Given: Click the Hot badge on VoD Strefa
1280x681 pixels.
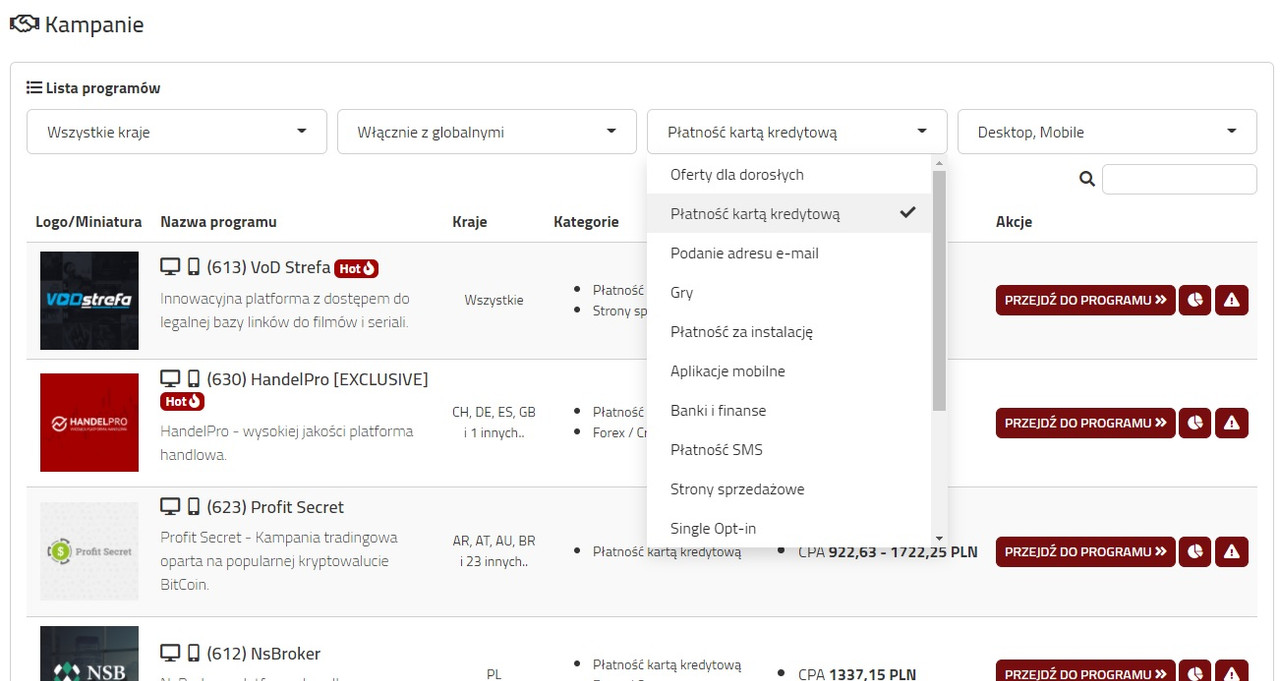Looking at the screenshot, I should 357,268.
